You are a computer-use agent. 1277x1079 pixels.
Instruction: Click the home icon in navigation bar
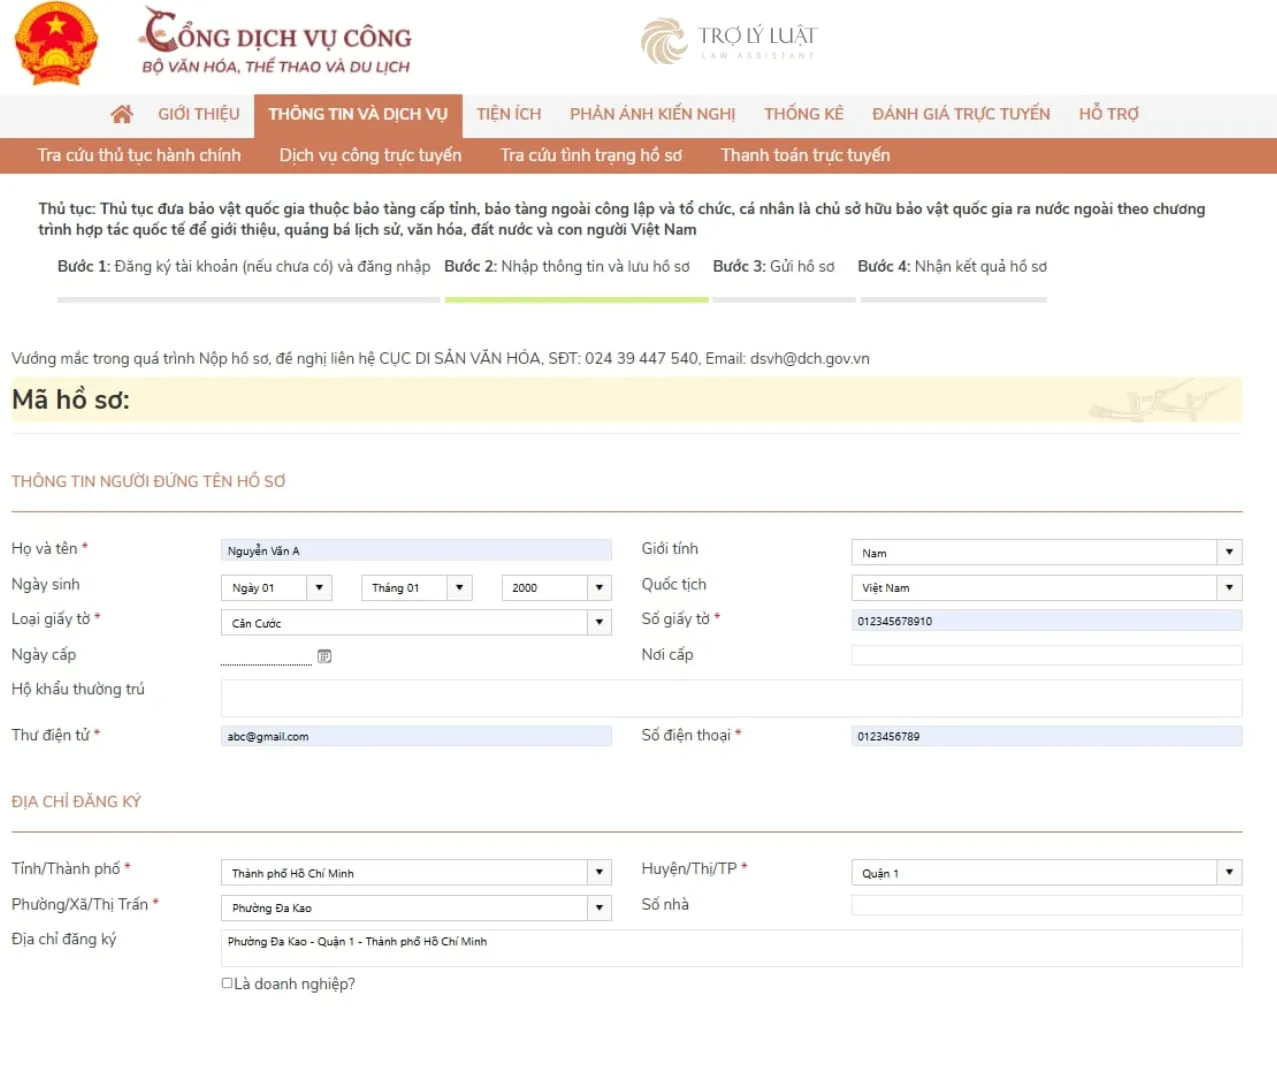pyautogui.click(x=122, y=114)
